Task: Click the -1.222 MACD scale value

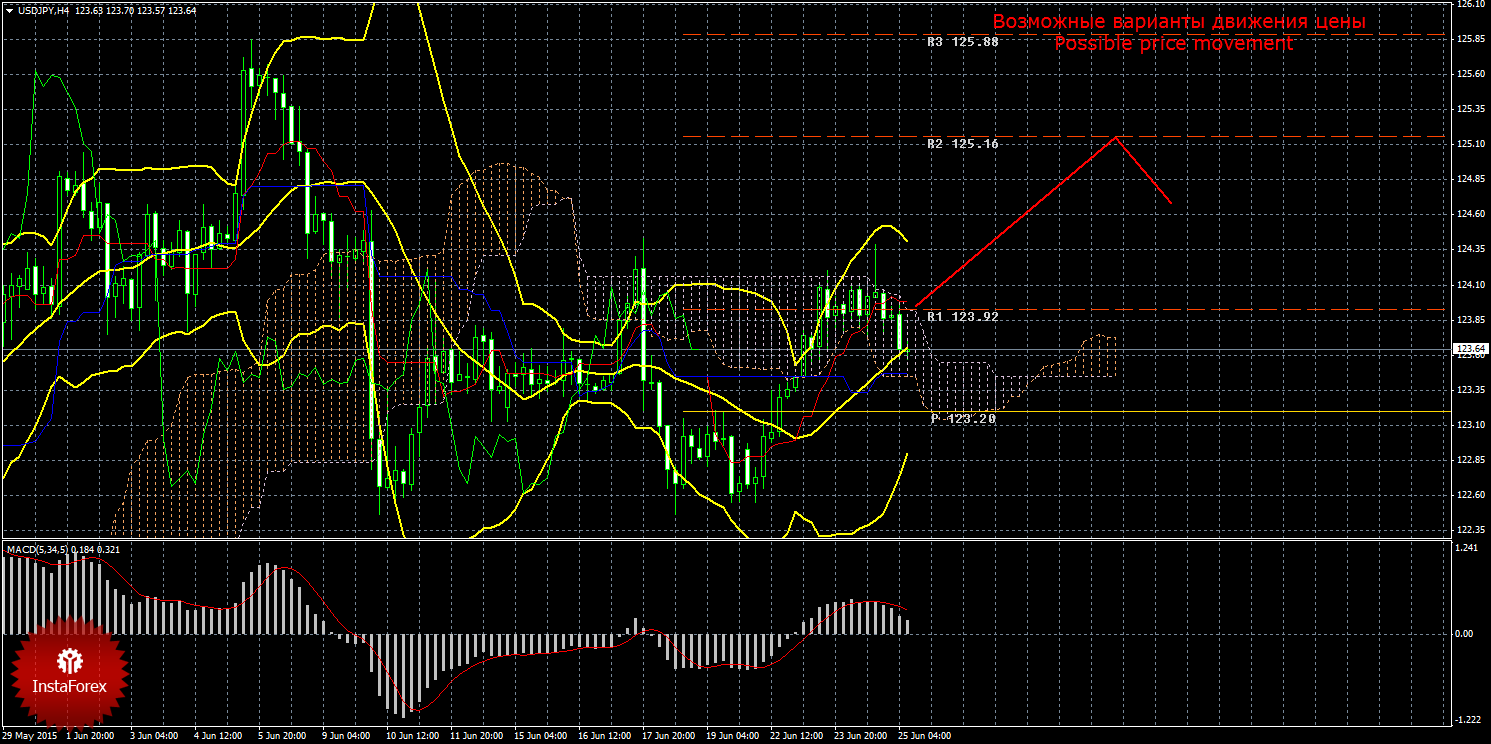Action: (x=1466, y=720)
